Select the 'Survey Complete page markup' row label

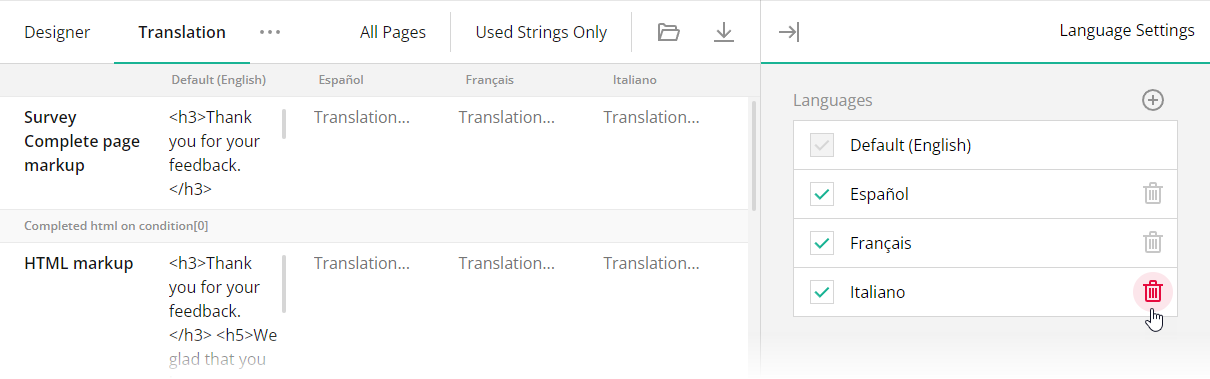click(x=82, y=141)
